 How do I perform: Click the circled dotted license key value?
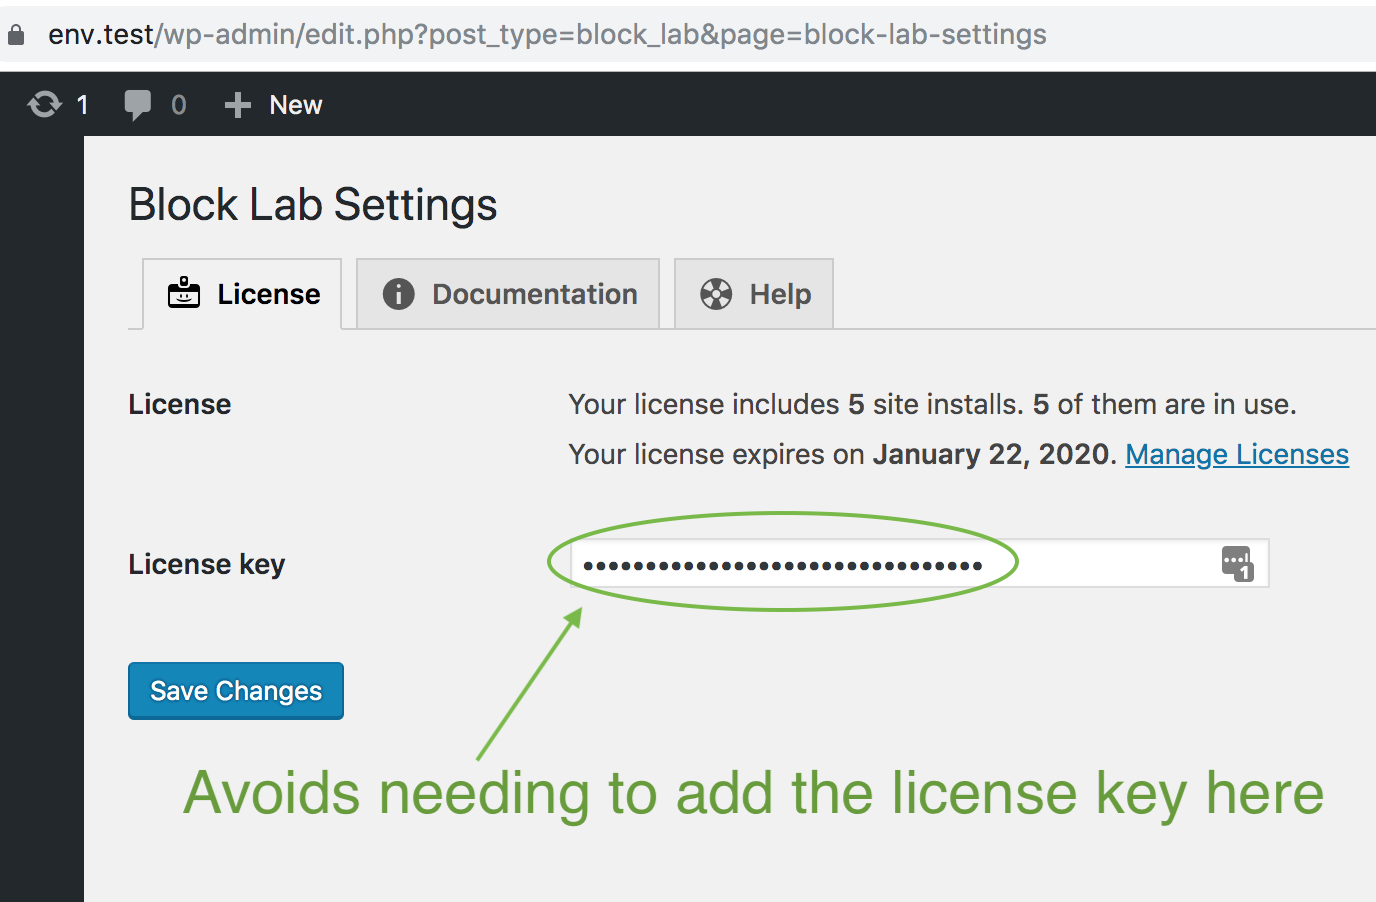click(782, 563)
